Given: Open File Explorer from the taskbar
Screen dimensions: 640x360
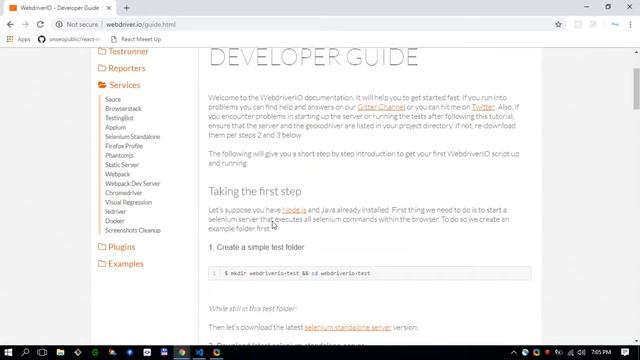Looking at the screenshot, I should (60, 352).
